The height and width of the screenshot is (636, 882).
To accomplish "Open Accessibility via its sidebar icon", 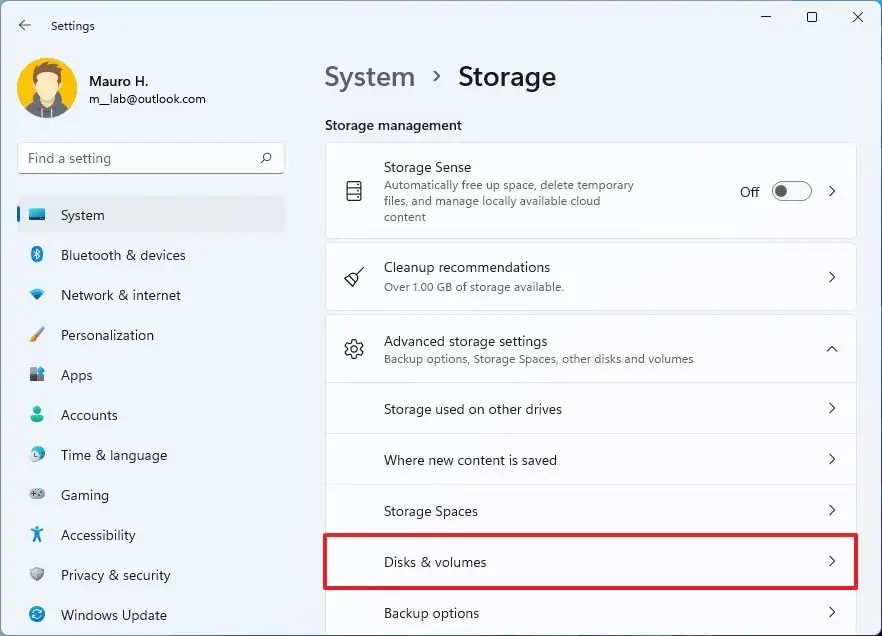I will tap(38, 535).
